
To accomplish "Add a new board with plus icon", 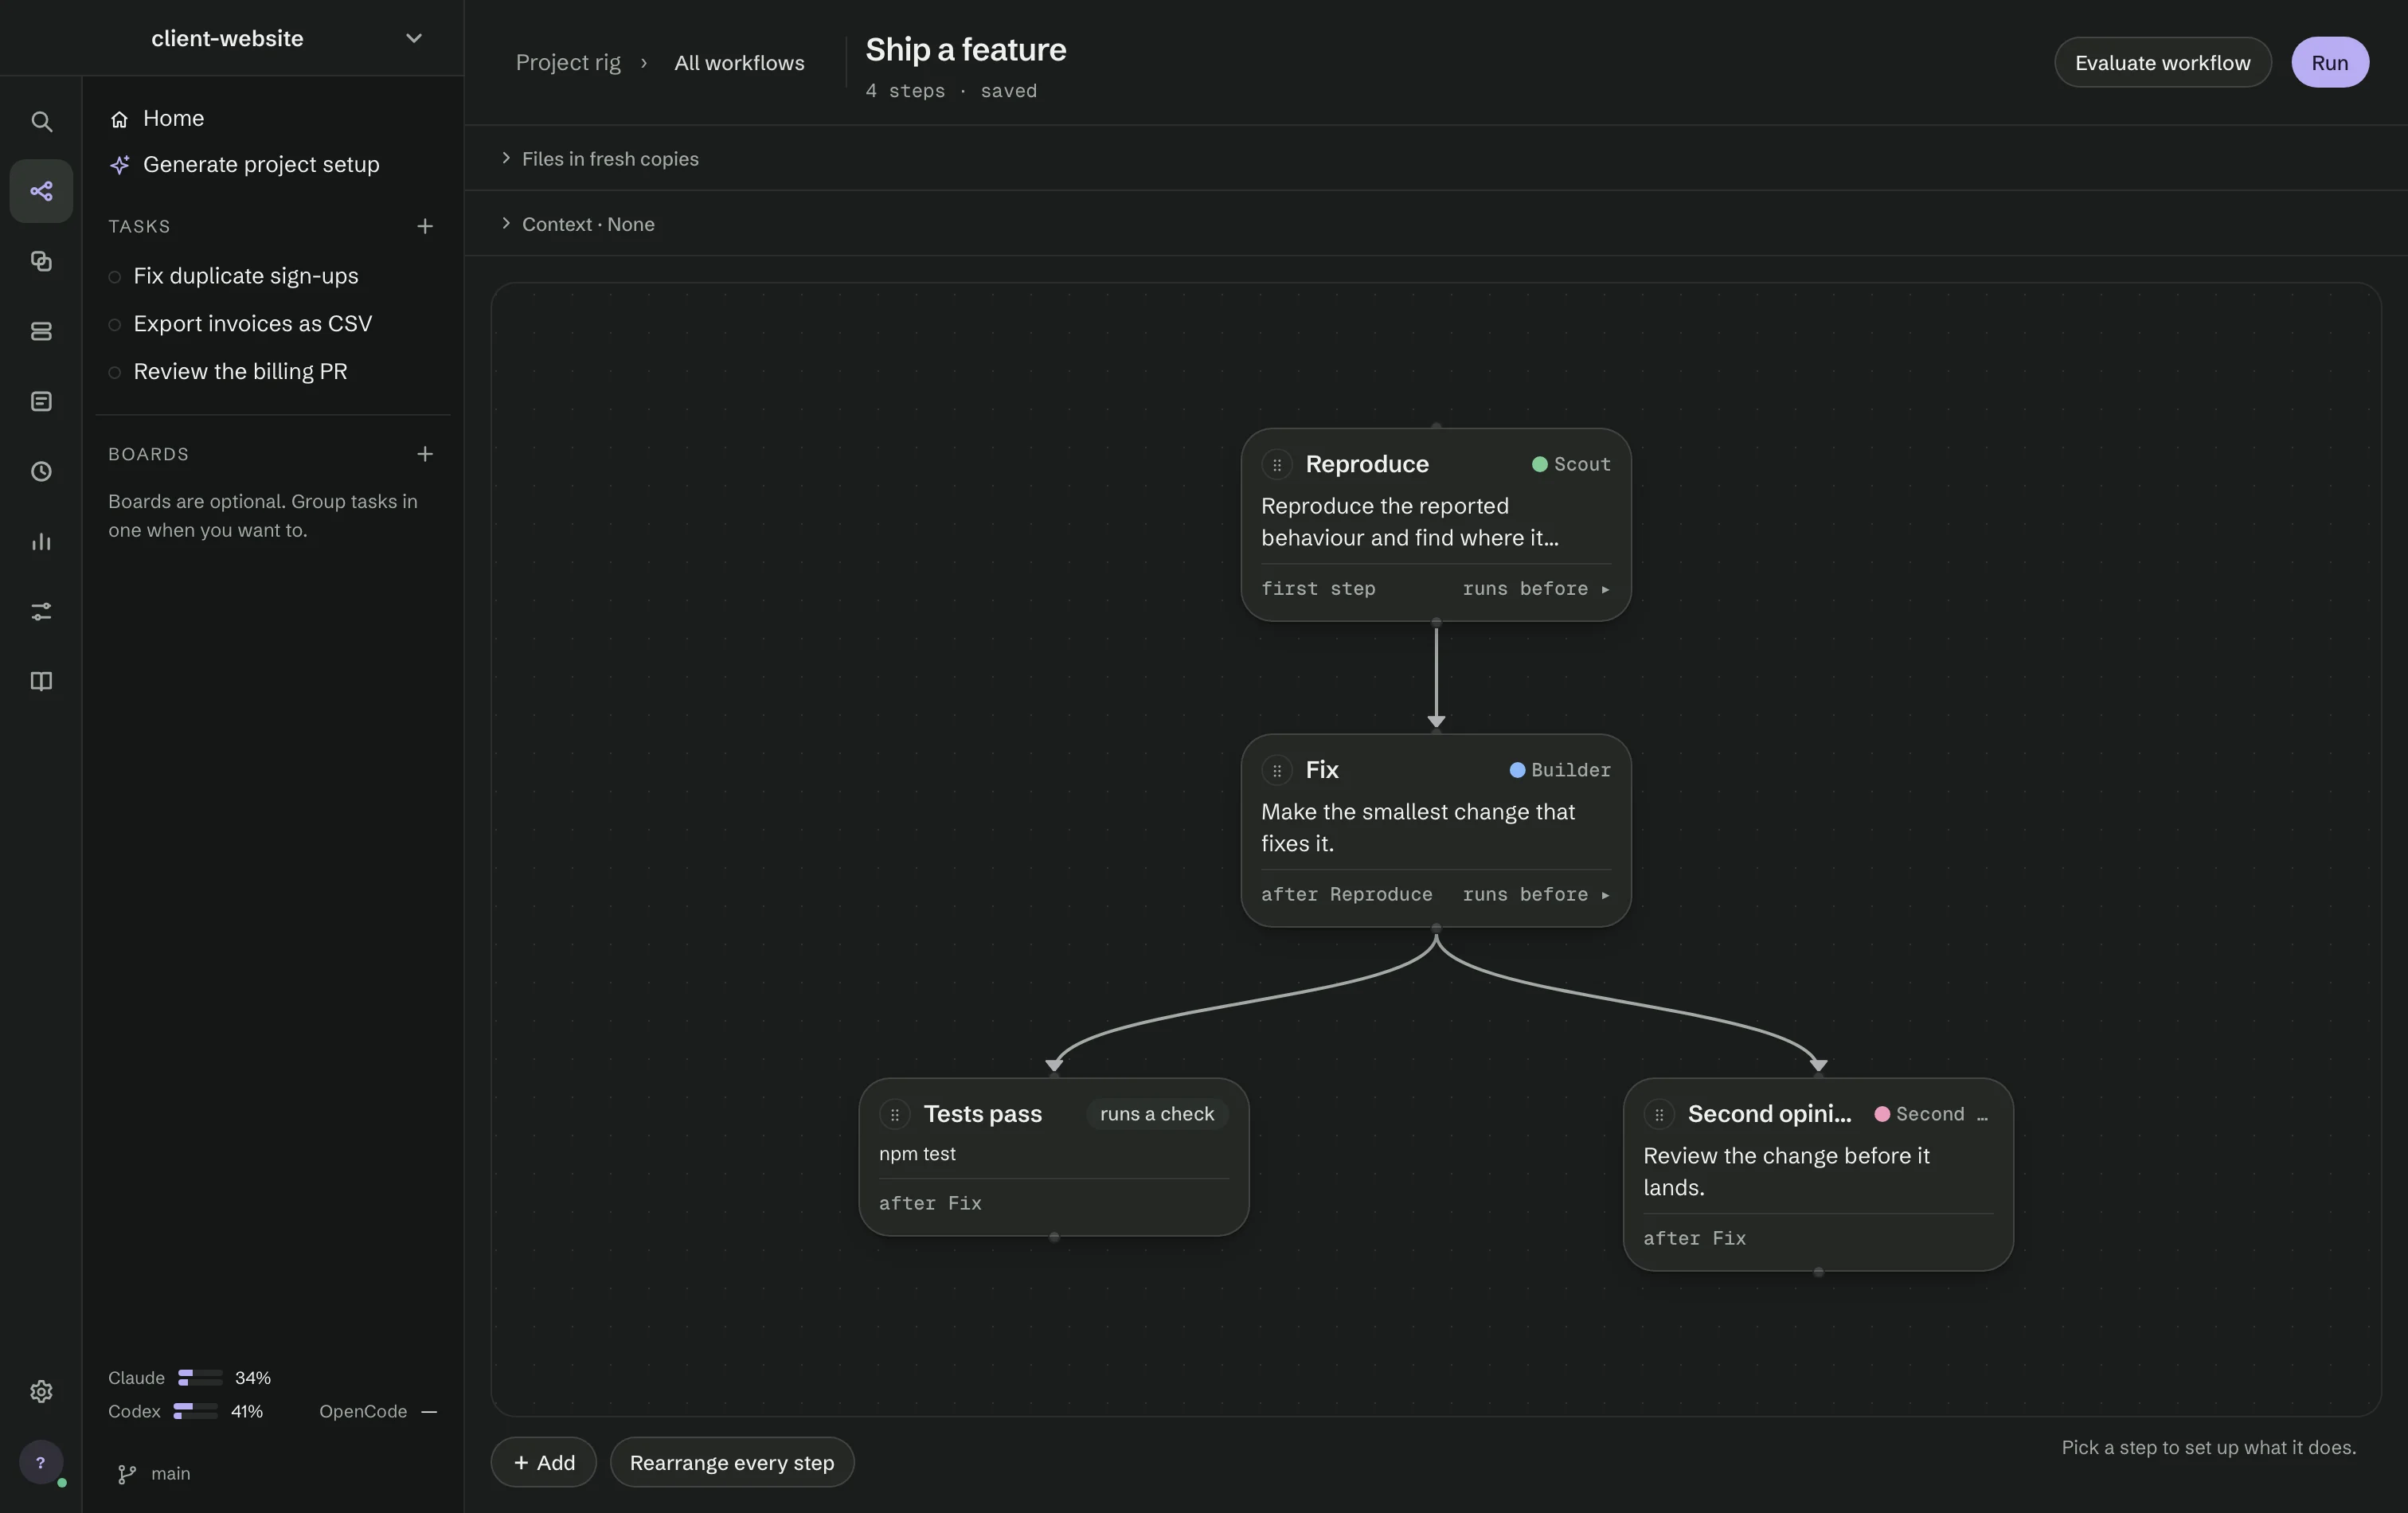I will pos(425,454).
